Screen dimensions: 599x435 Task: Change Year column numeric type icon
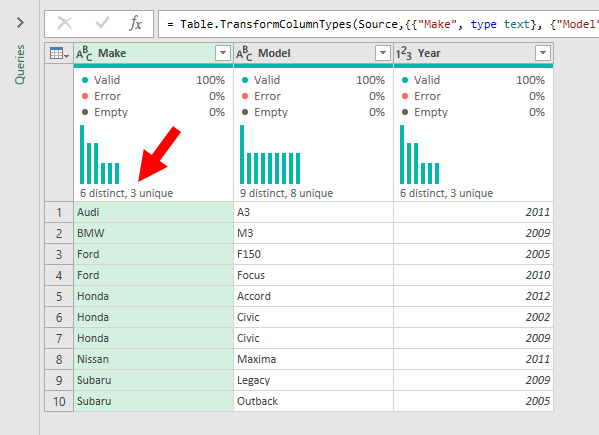(x=404, y=53)
